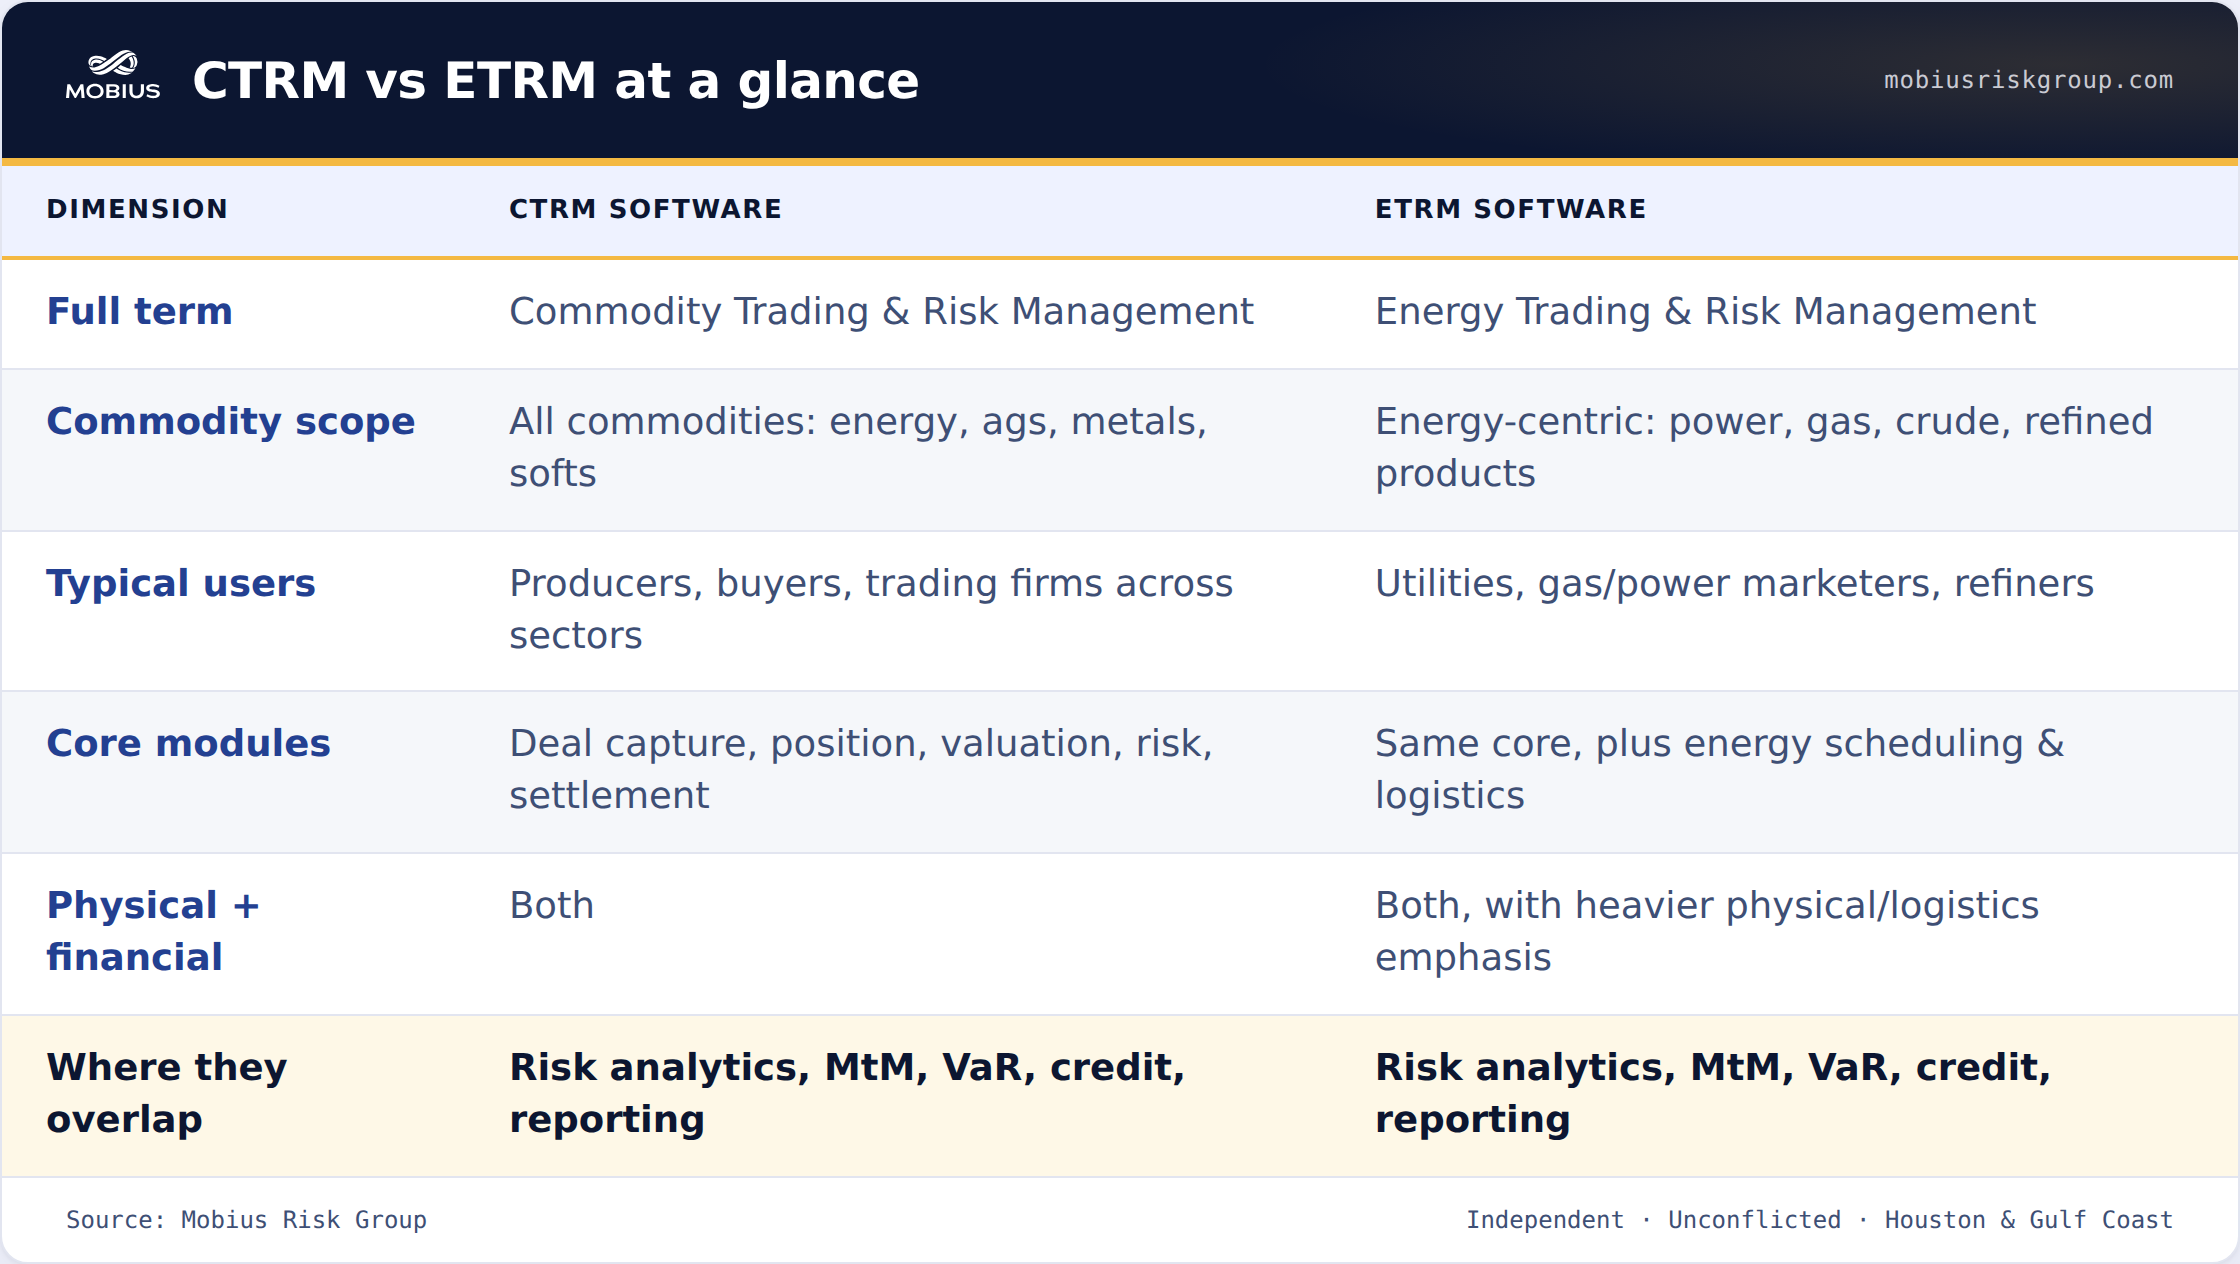
Task: Click ETRM column's 'Risk analytics, MtM, VaR' cell
Action: coord(1713,1093)
